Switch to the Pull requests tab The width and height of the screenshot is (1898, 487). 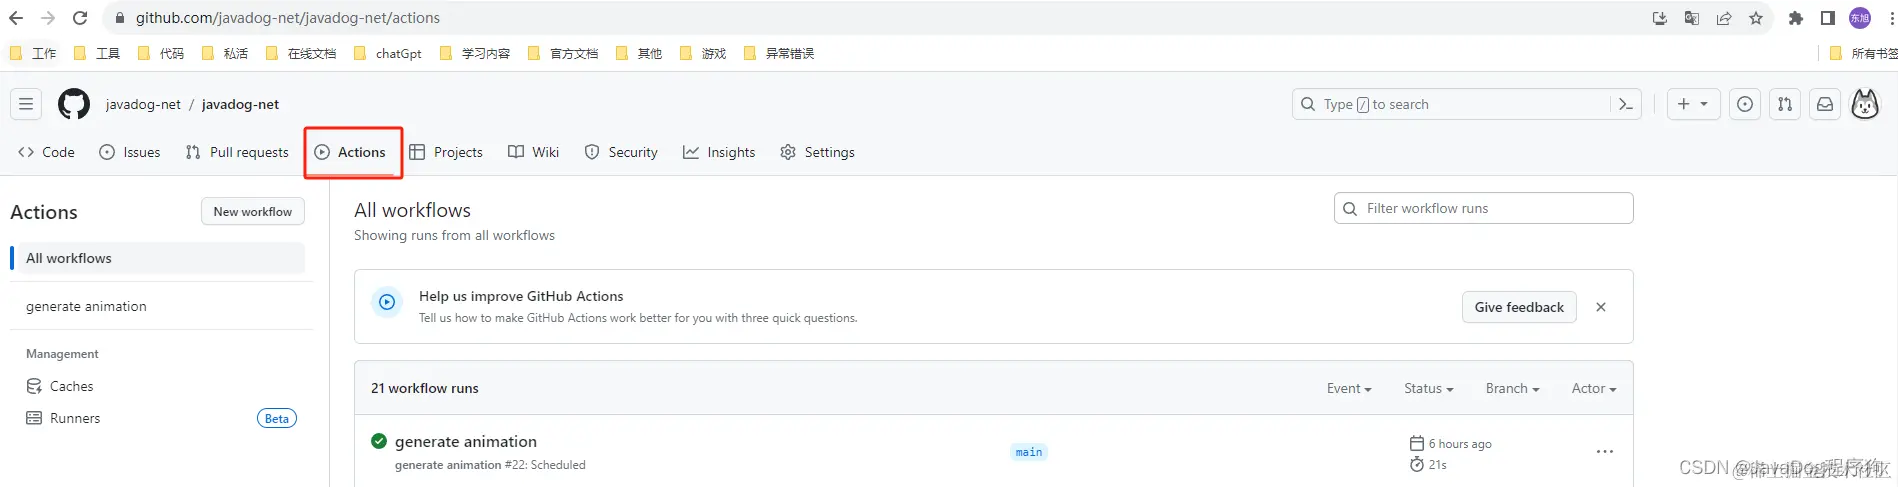(x=237, y=152)
